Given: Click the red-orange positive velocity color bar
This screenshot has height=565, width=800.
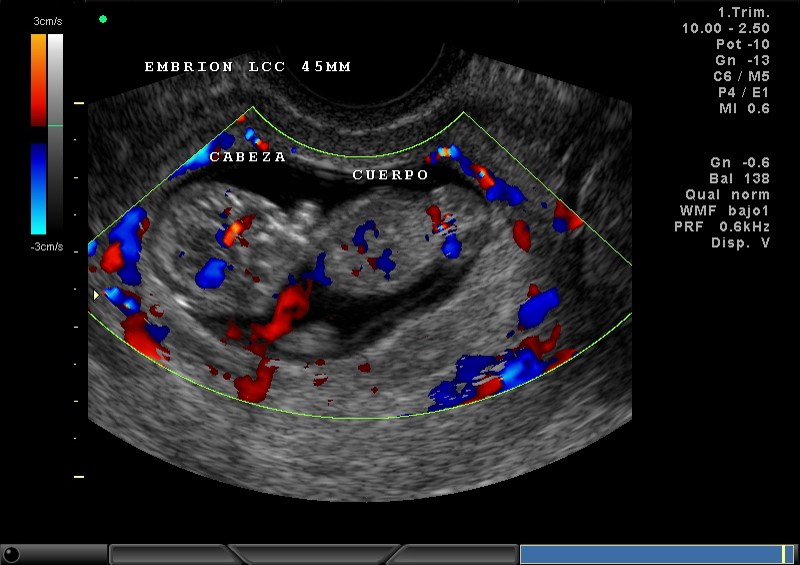Looking at the screenshot, I should point(38,80).
